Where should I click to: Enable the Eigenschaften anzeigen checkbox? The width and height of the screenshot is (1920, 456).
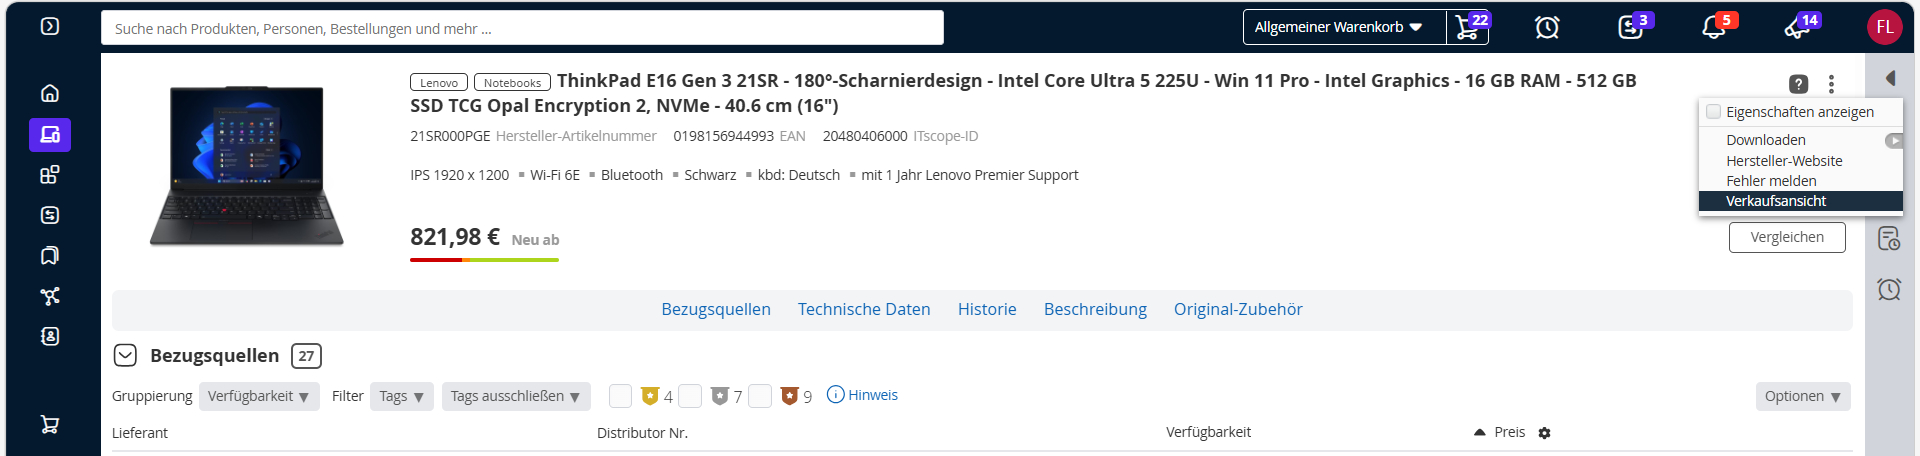(1714, 112)
